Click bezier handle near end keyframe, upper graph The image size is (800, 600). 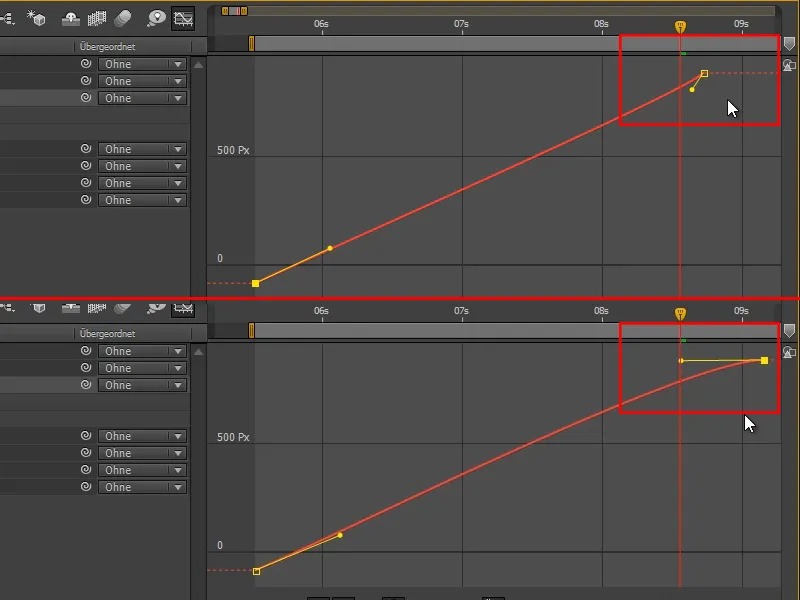(692, 90)
